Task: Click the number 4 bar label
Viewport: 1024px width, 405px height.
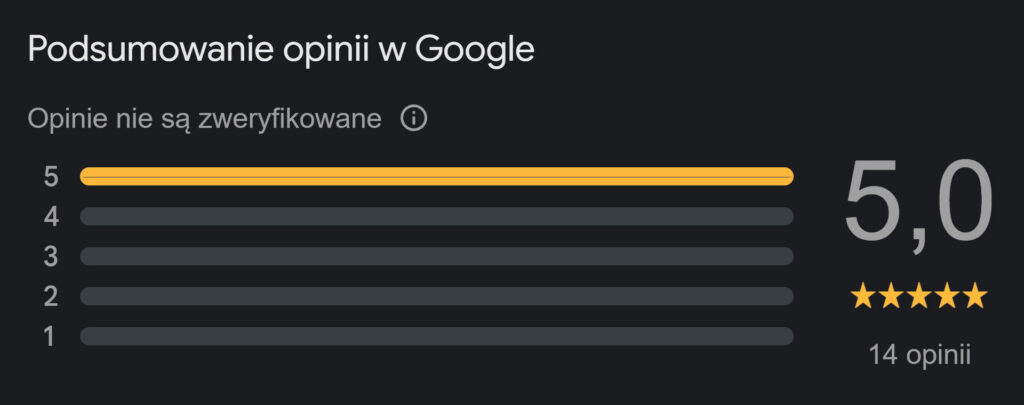Action: 51,216
